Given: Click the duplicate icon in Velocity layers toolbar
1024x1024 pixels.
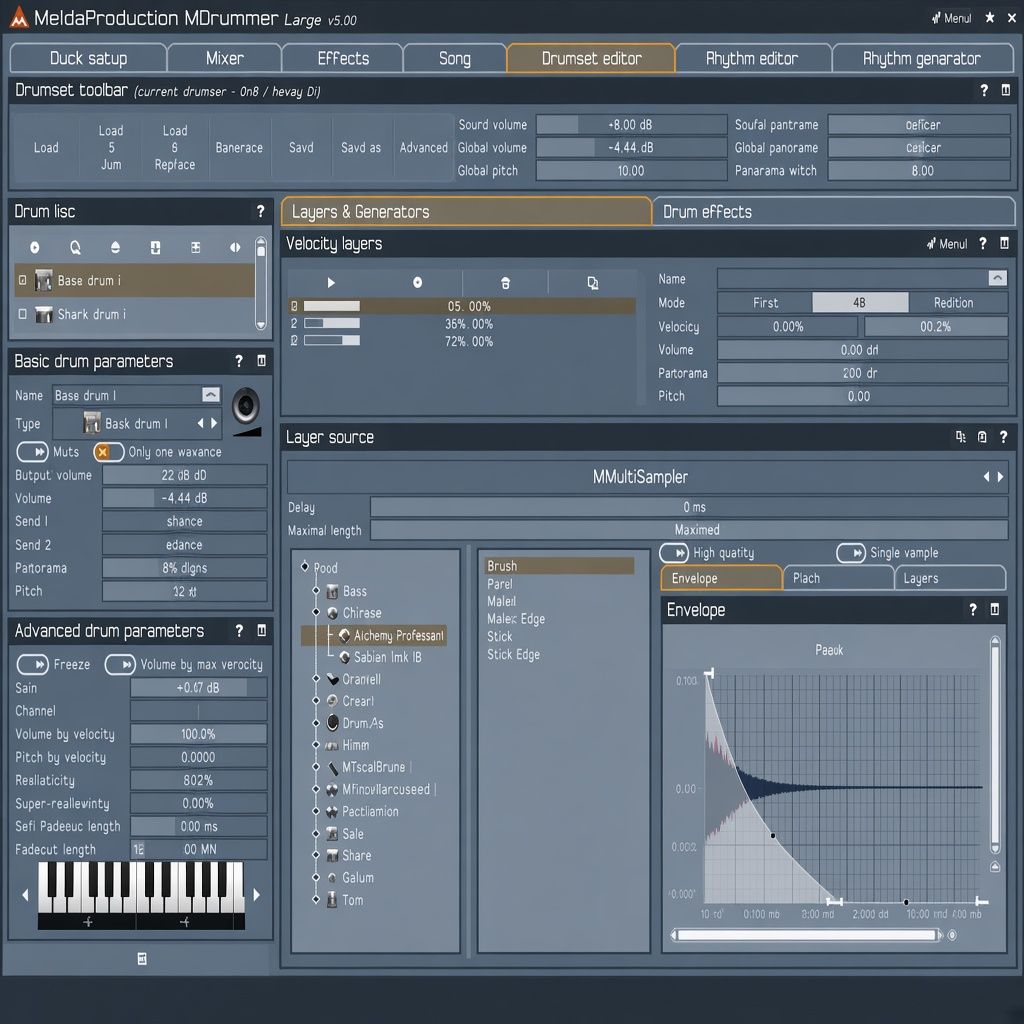Looking at the screenshot, I should (592, 283).
